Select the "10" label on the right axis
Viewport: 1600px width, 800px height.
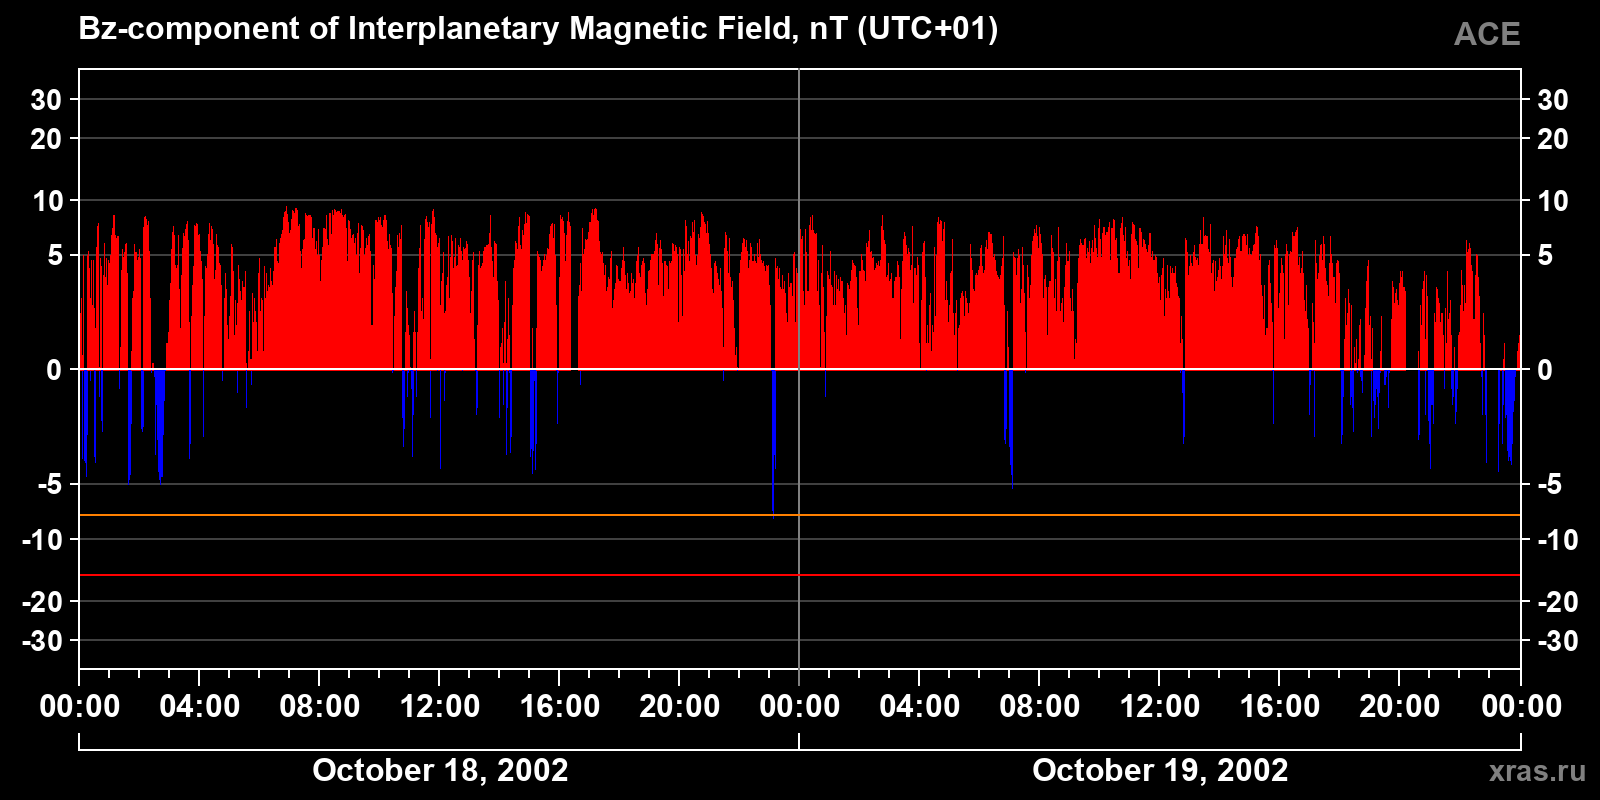[1552, 201]
